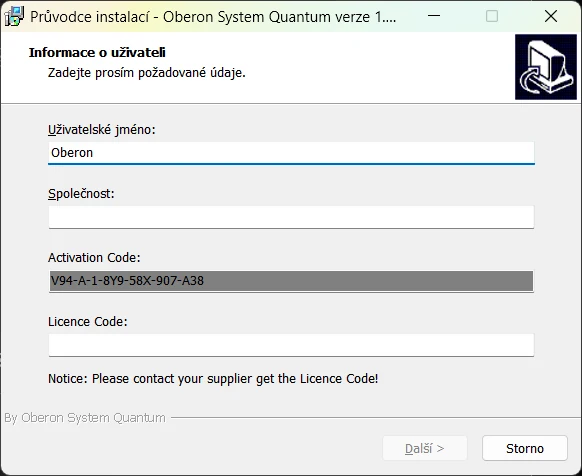Click the Activation Code label

tap(94, 258)
